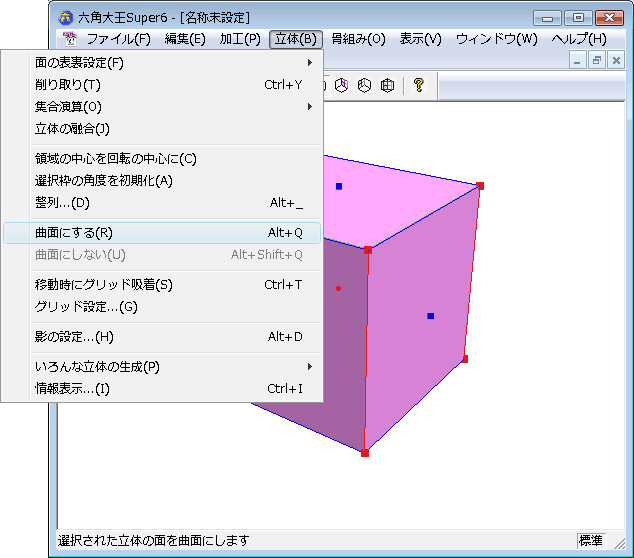Viewport: 634px width, 558px height.
Task: Click red vertex at cube top-right corner
Action: pyautogui.click(x=480, y=186)
